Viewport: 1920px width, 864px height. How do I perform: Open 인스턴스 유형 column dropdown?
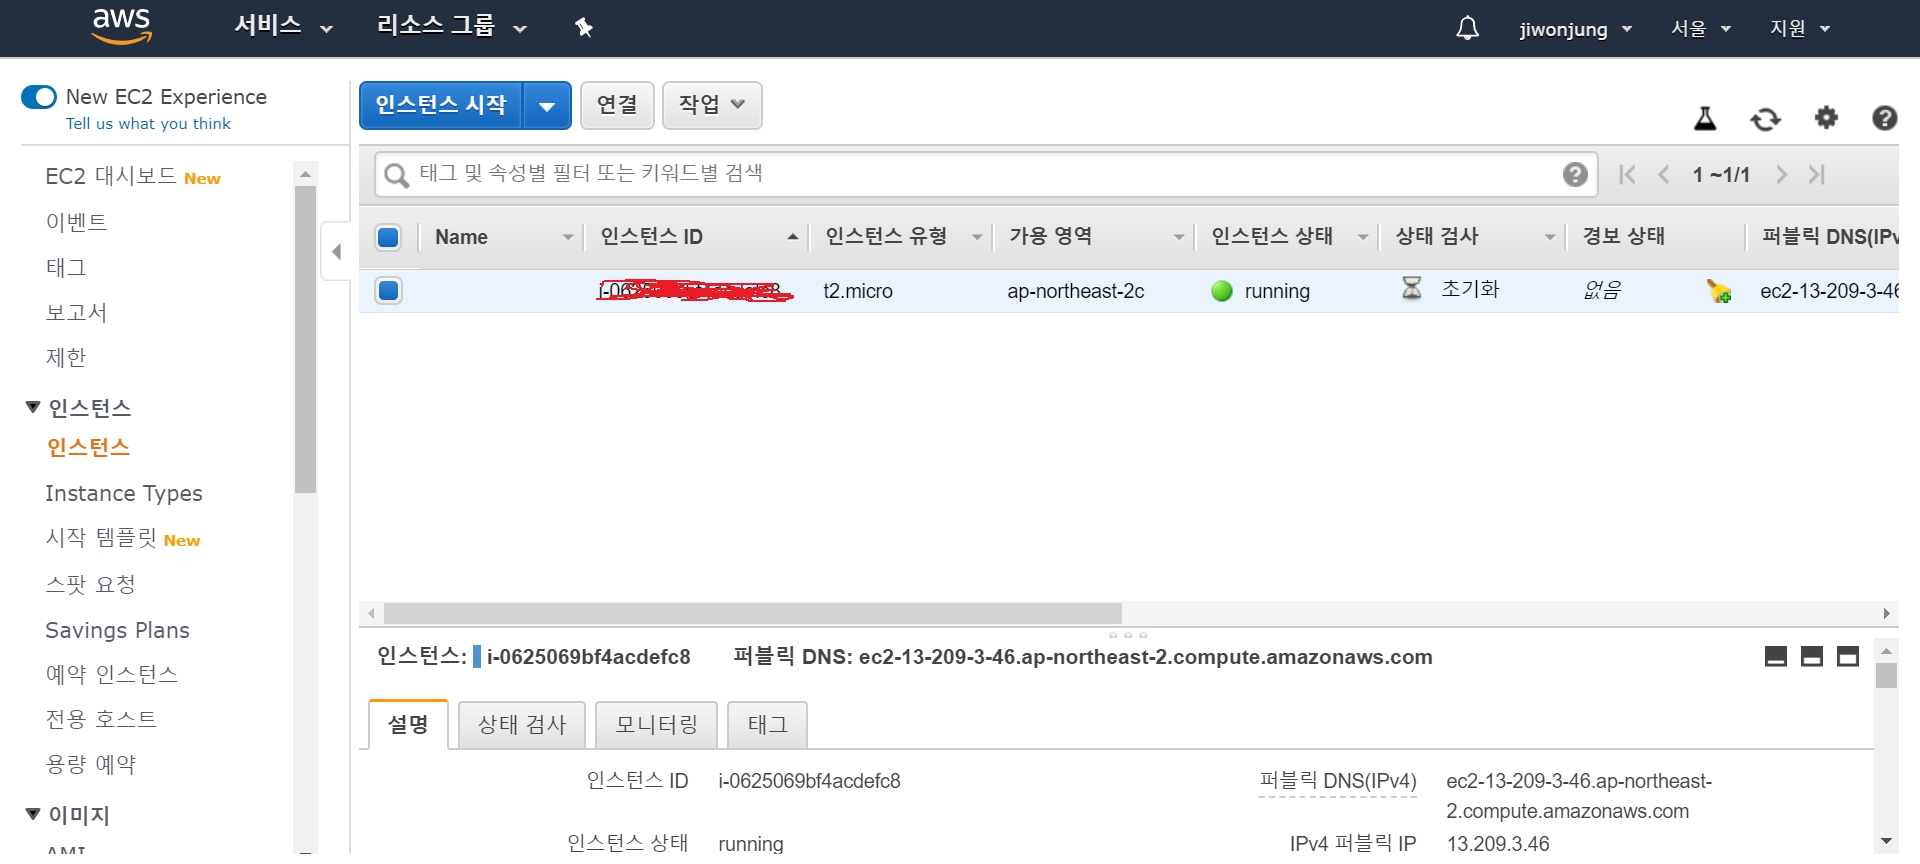pos(976,237)
